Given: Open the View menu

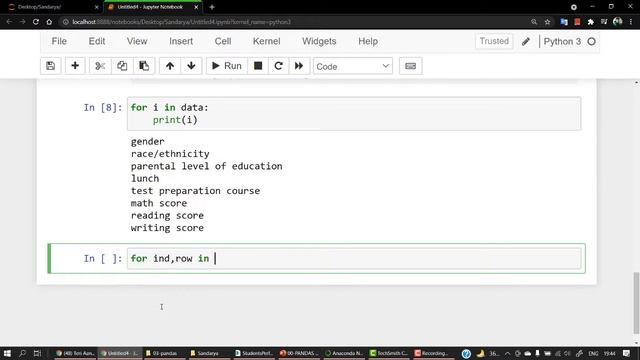Looking at the screenshot, I should 137,41.
